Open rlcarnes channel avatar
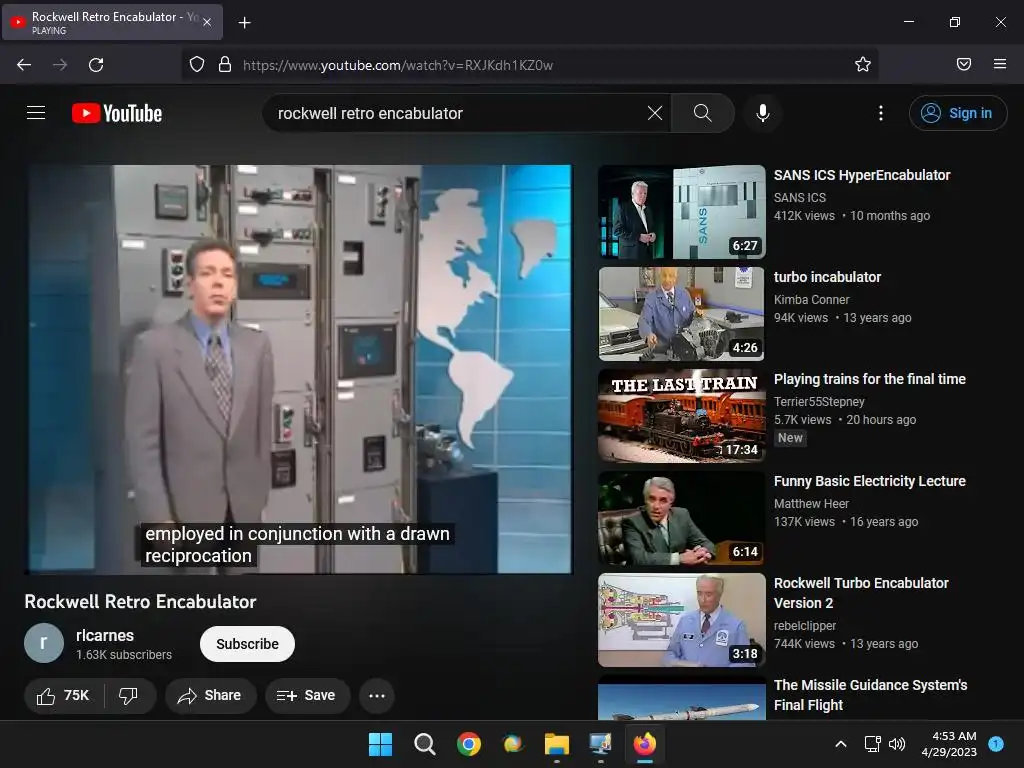This screenshot has width=1024, height=768. (x=44, y=643)
